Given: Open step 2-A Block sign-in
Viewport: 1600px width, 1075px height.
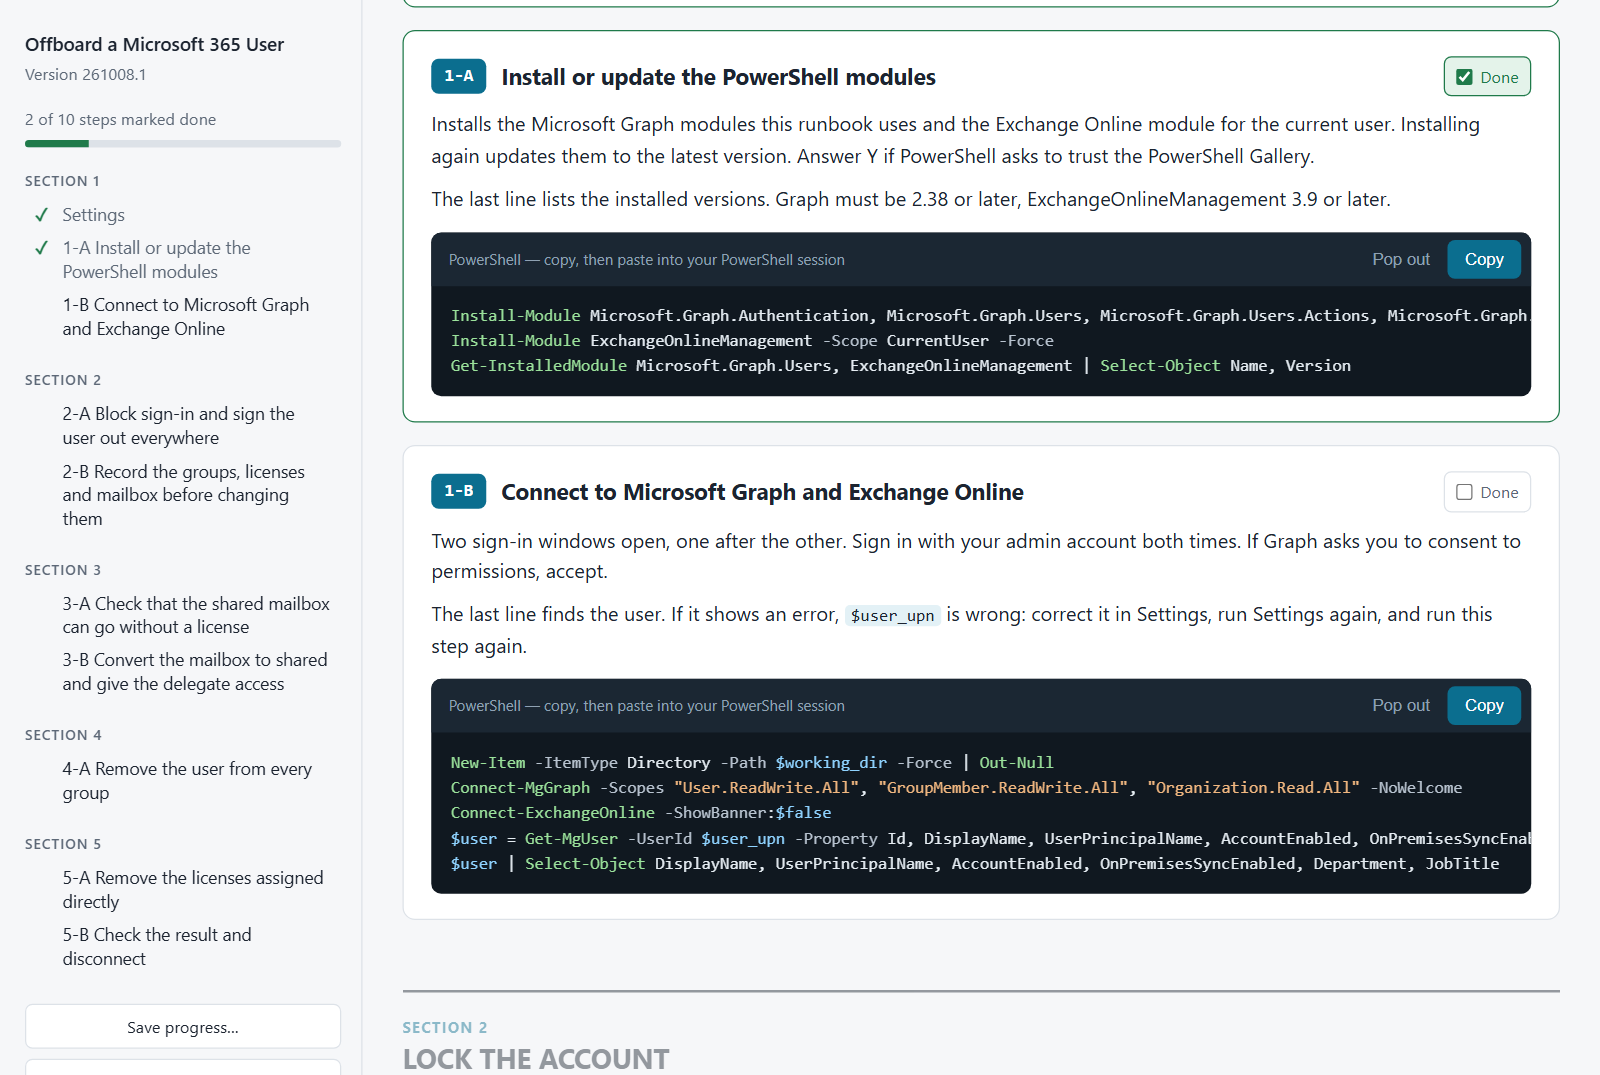Looking at the screenshot, I should pos(179,426).
